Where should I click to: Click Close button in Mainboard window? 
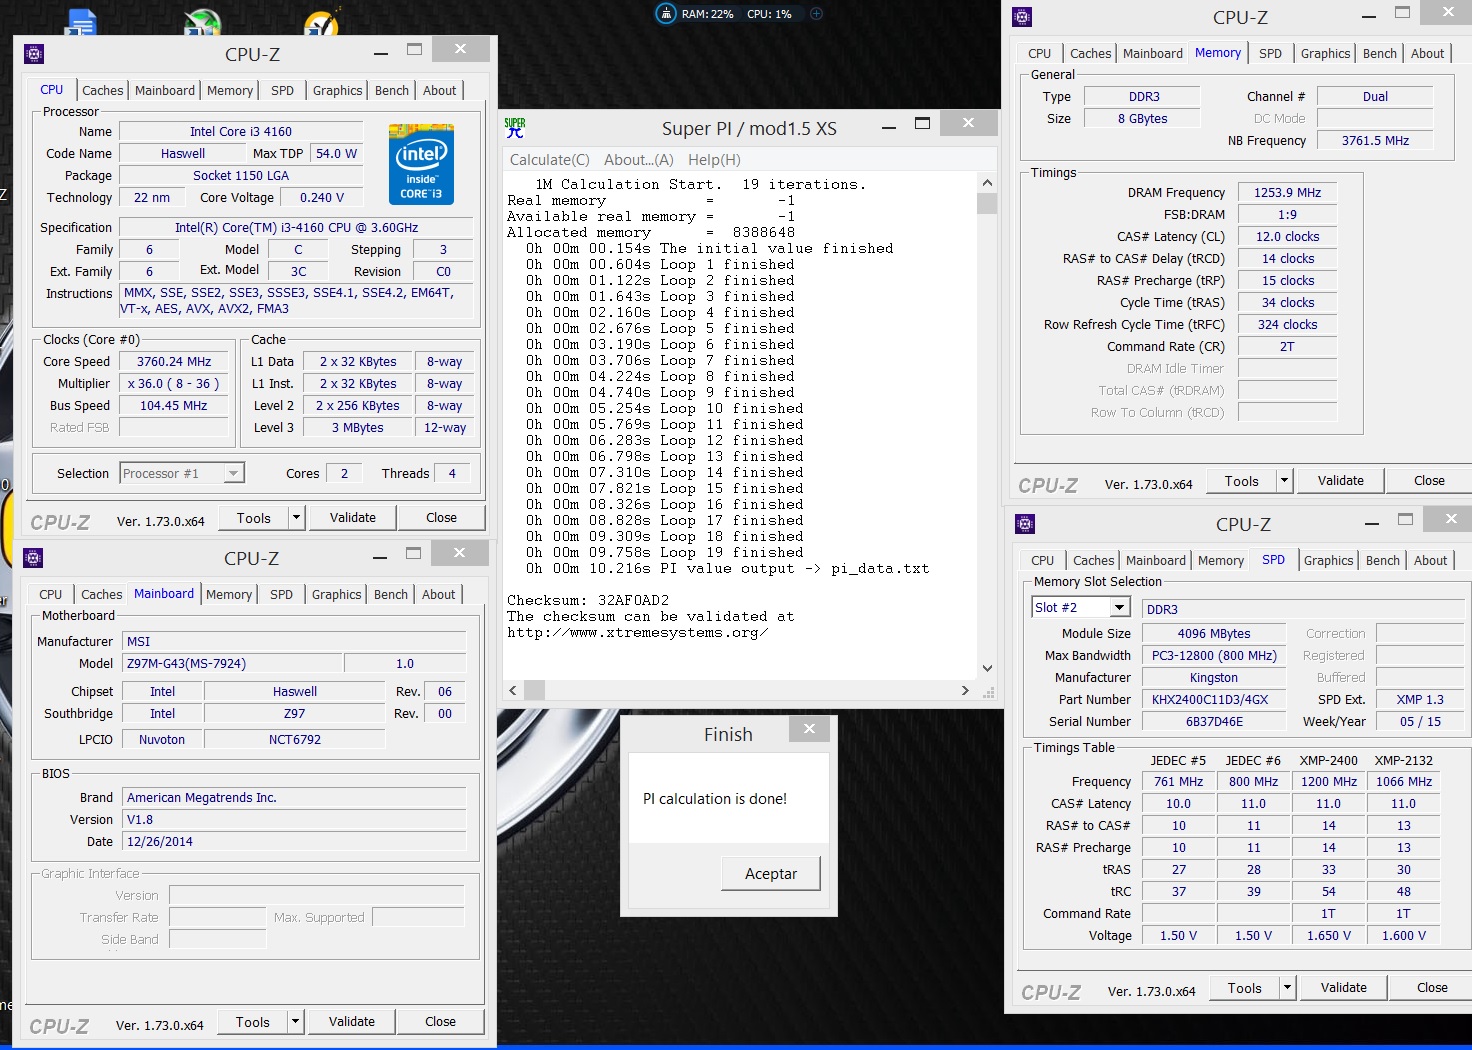pyautogui.click(x=440, y=1022)
